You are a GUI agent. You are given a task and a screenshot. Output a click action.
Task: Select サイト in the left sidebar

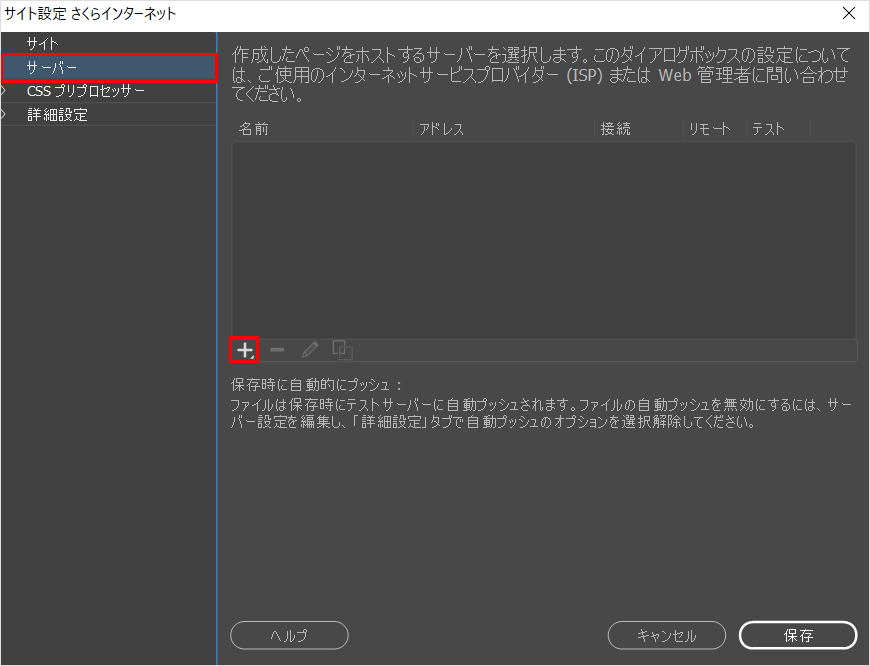point(43,43)
